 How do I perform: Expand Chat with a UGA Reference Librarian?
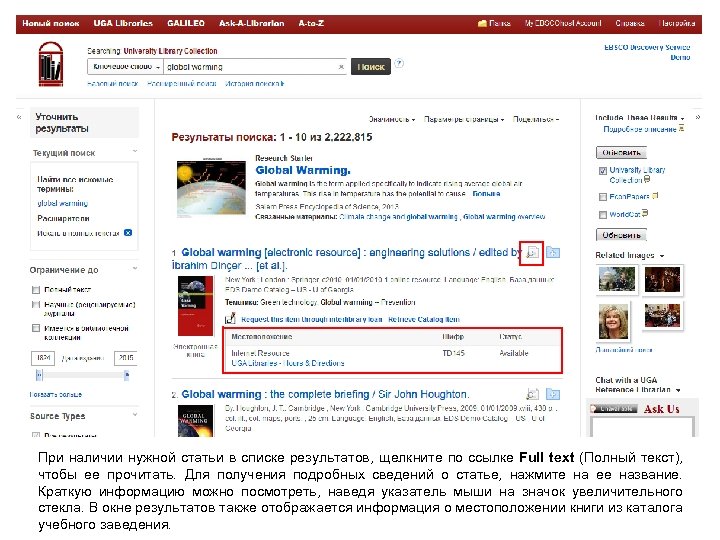678,390
